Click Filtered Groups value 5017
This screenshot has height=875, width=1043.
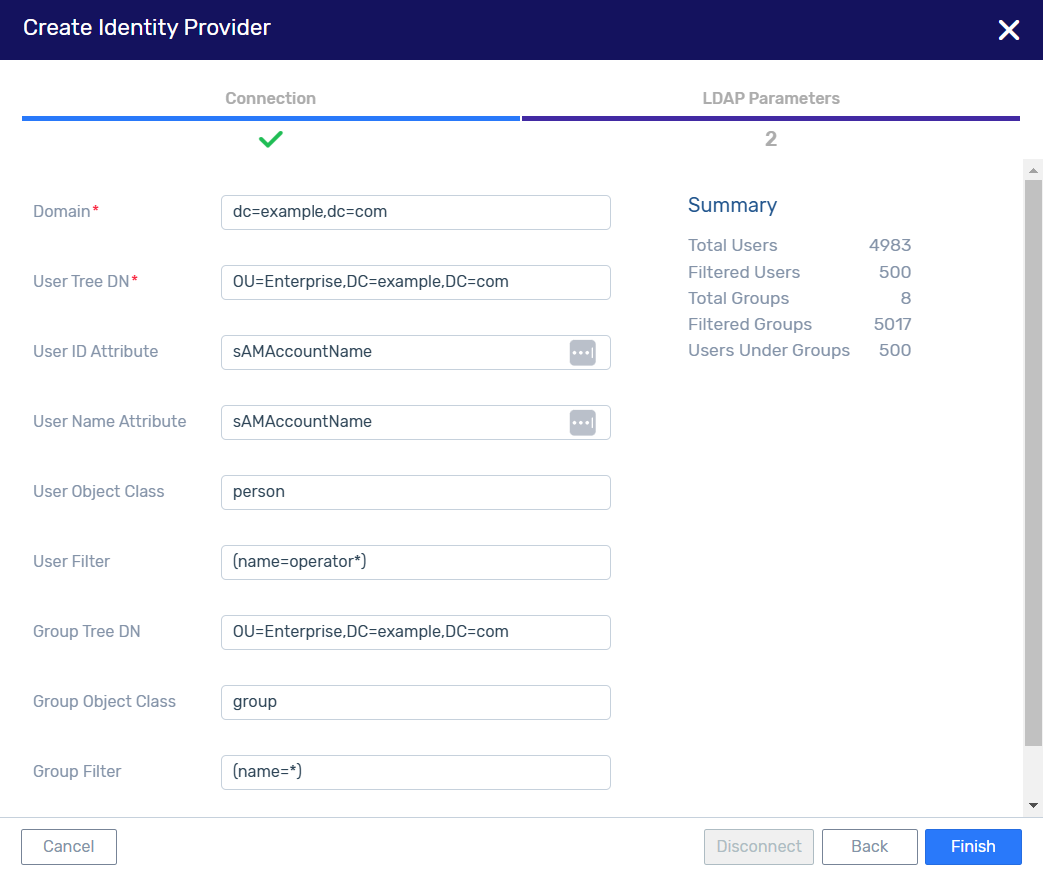tap(892, 324)
